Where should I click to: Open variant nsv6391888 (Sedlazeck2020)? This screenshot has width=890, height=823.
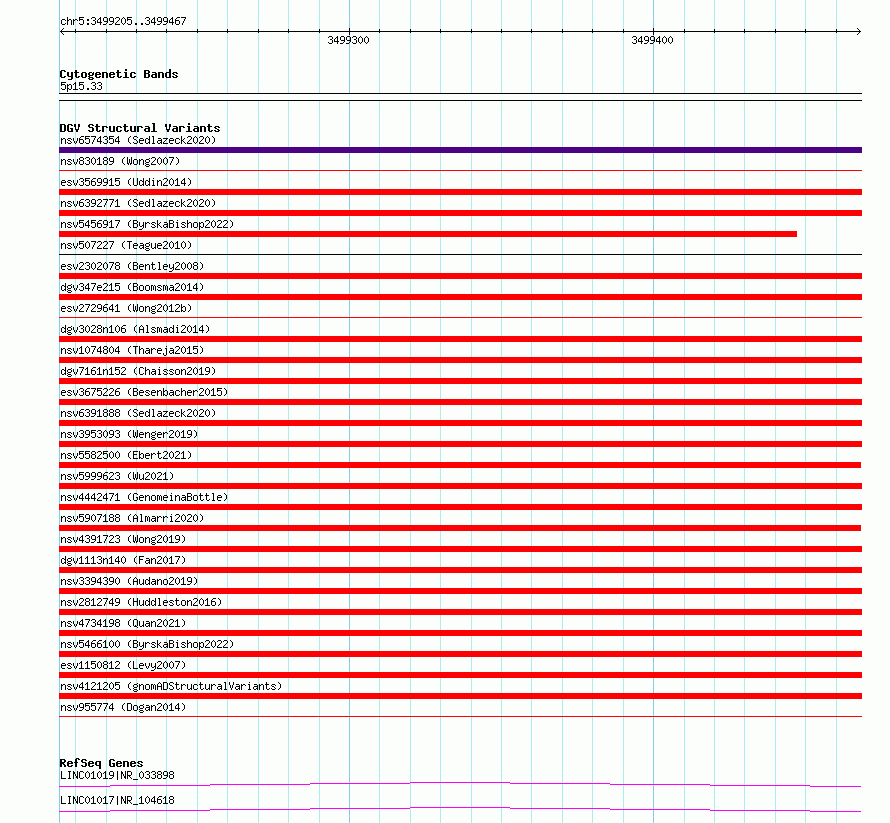138,413
